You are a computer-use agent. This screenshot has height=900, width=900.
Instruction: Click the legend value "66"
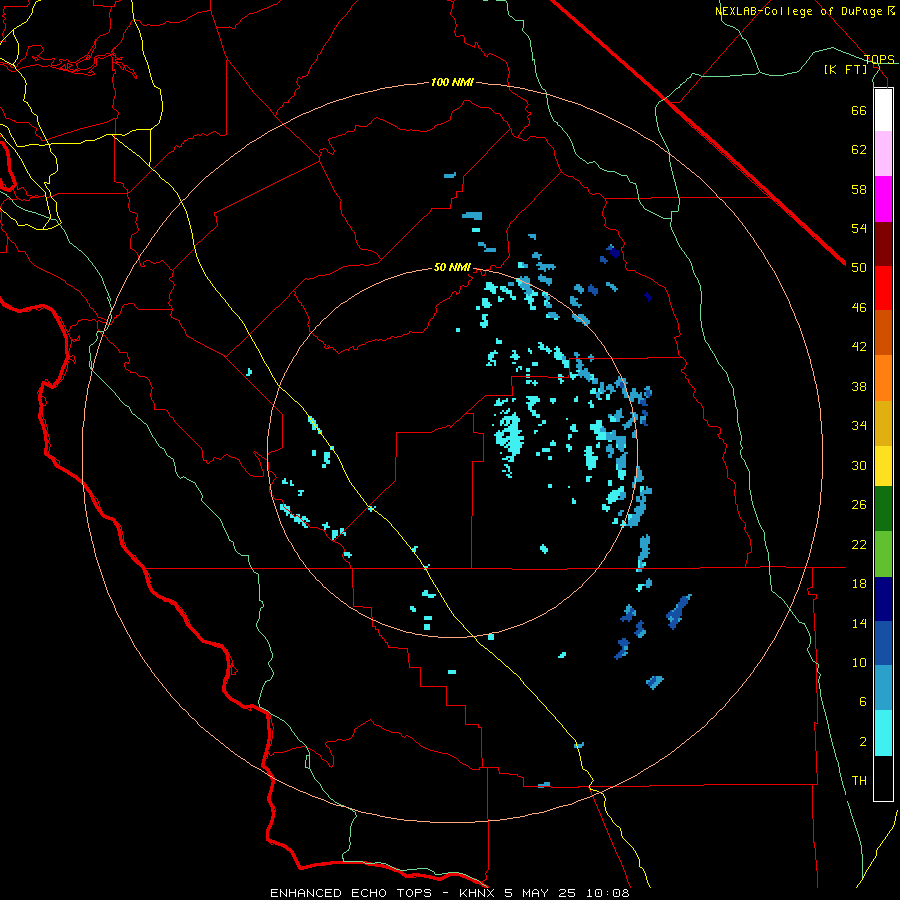click(859, 110)
